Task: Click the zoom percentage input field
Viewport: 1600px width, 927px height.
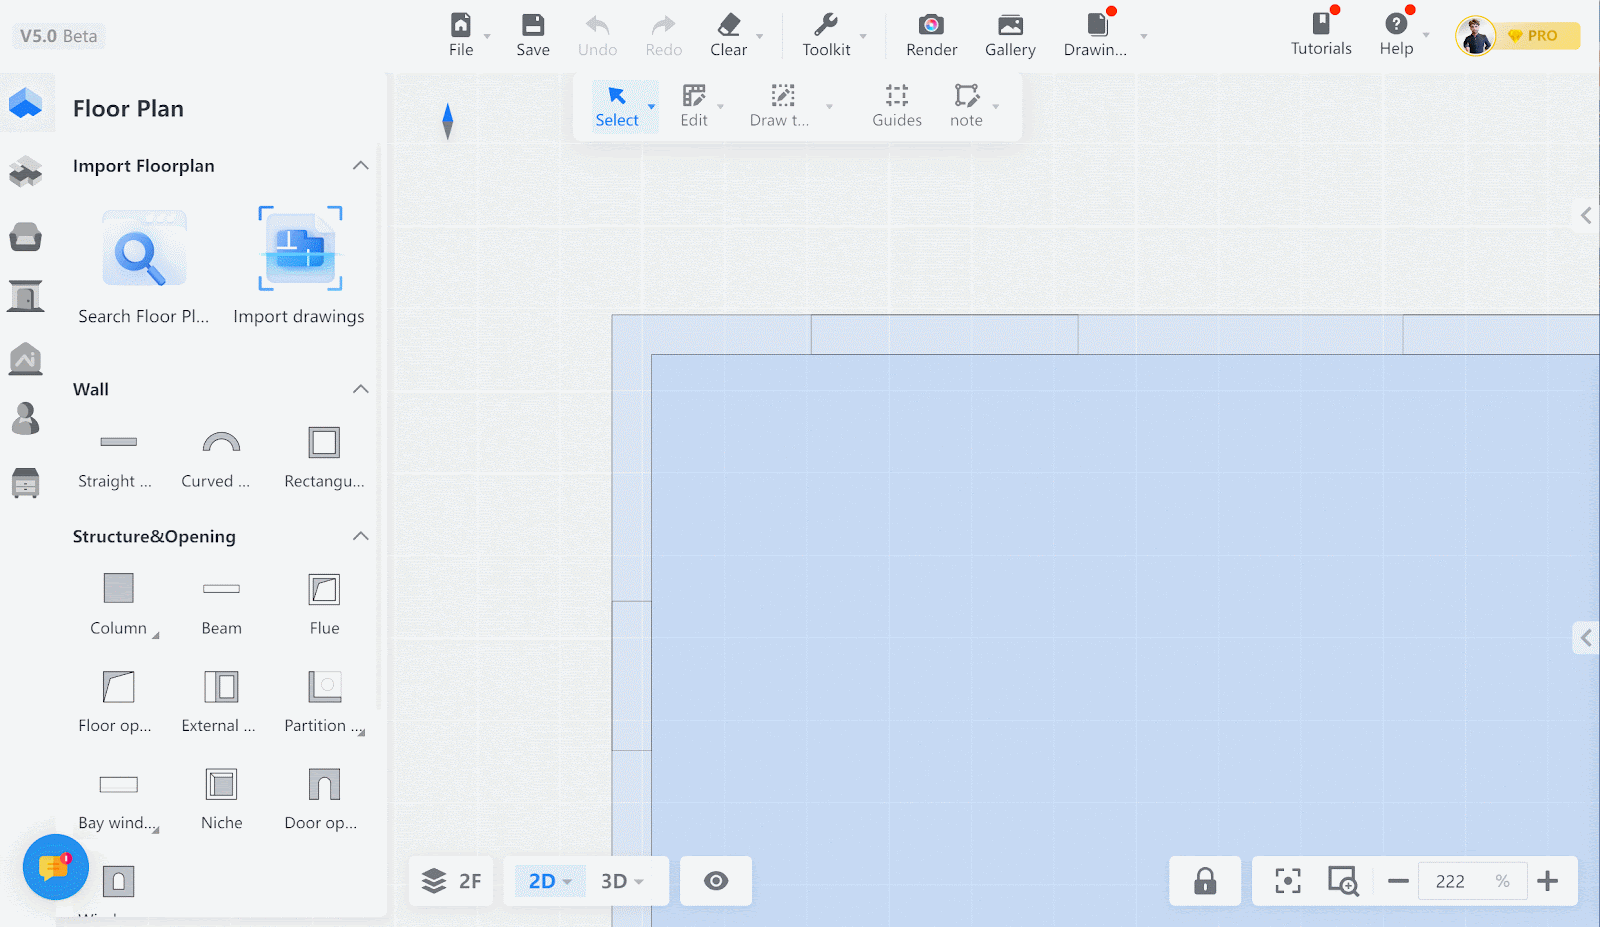Action: coord(1450,881)
